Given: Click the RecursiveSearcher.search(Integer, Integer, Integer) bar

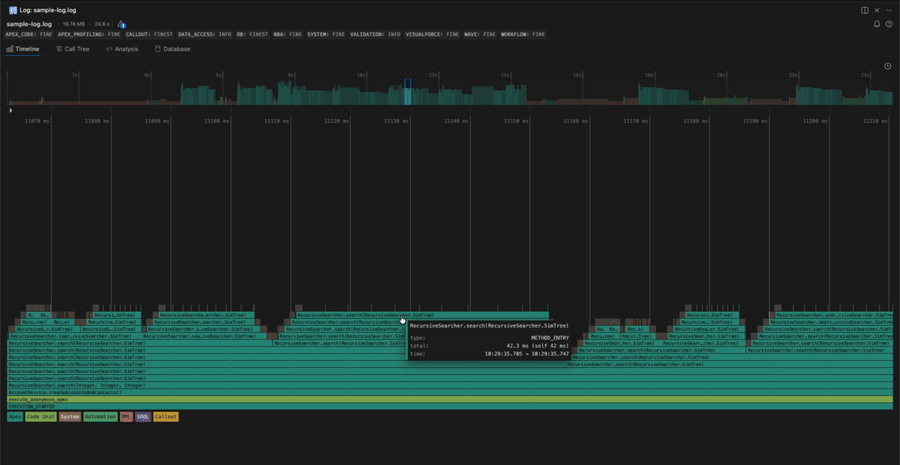Looking at the screenshot, I should [x=450, y=385].
